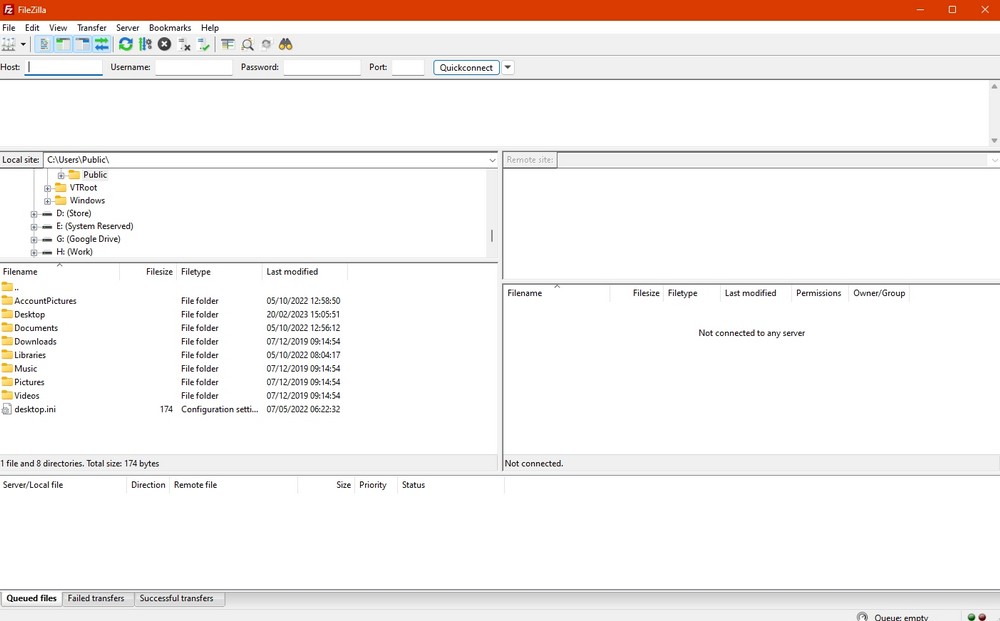Click the Port input field
The height and width of the screenshot is (621, 1000).
pos(408,67)
